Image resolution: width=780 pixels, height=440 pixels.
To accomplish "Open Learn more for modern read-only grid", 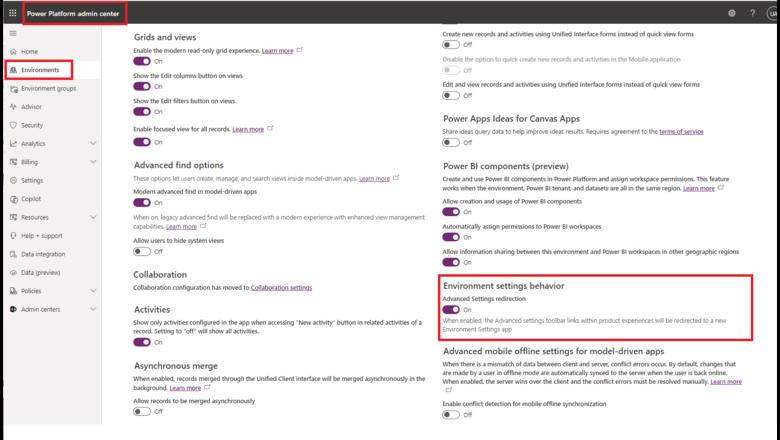I will [278, 51].
